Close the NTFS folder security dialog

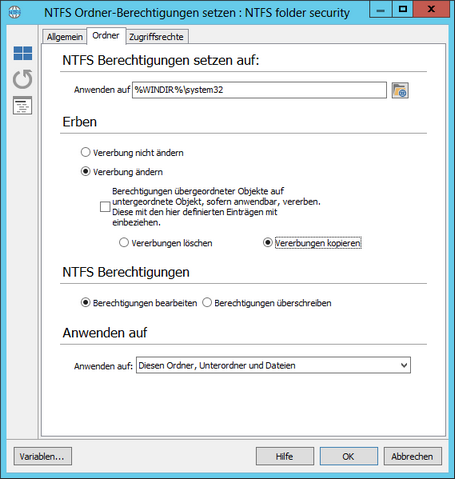(431, 9)
